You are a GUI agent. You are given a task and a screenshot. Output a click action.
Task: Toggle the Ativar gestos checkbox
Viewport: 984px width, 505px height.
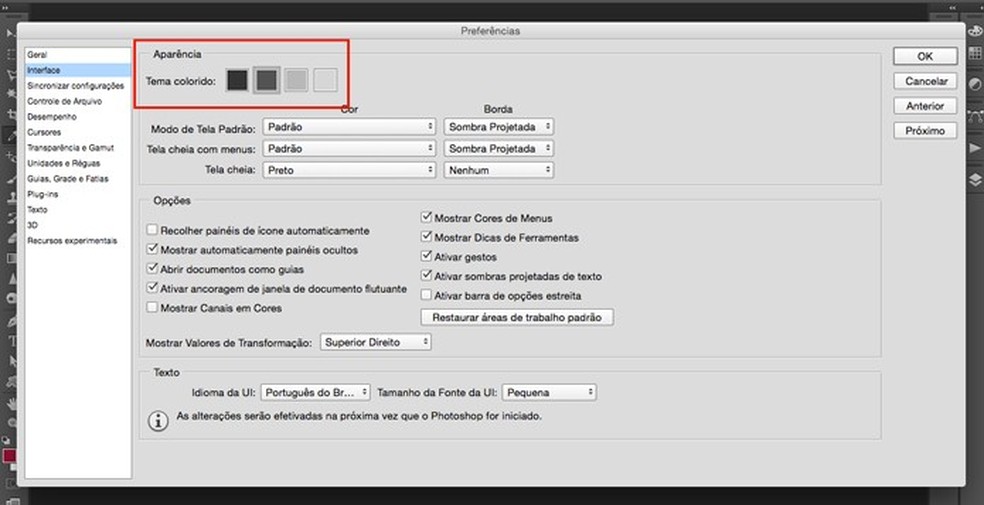[427, 257]
